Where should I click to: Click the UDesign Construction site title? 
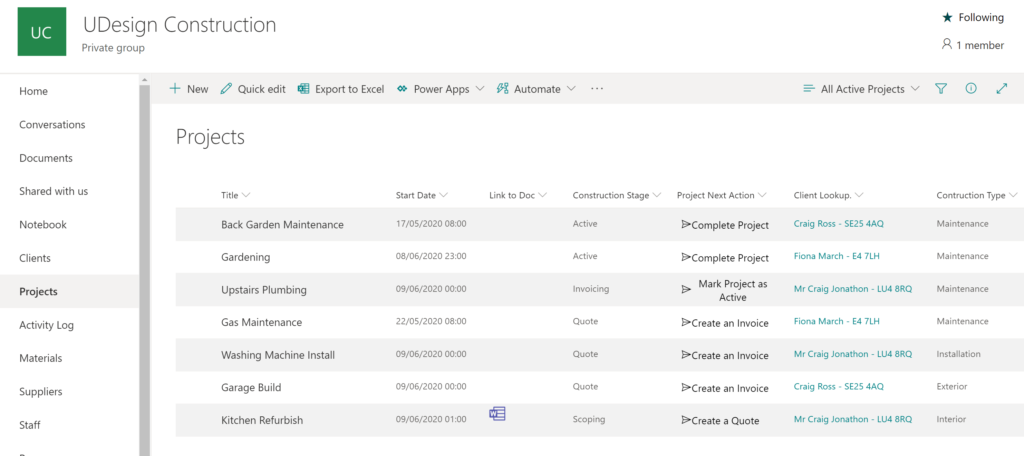point(180,25)
